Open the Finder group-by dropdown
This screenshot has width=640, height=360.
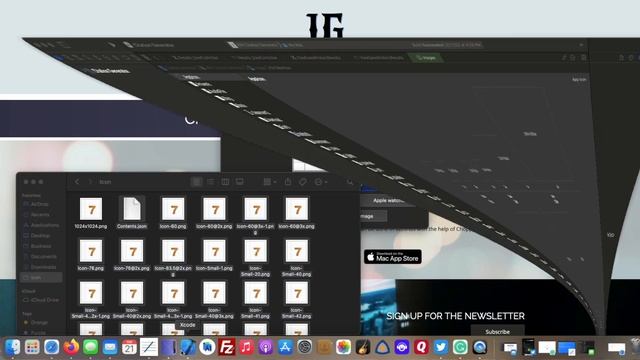(270, 182)
